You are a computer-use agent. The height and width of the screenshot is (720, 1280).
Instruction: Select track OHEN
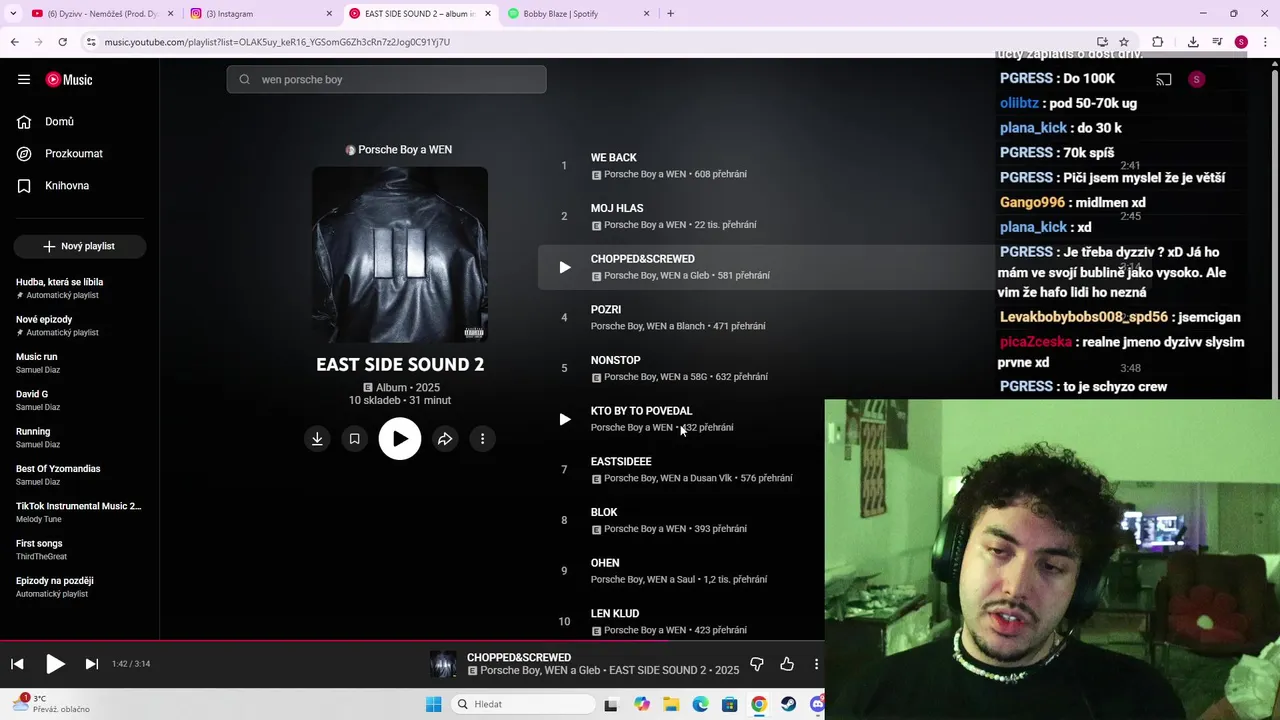[x=605, y=564]
